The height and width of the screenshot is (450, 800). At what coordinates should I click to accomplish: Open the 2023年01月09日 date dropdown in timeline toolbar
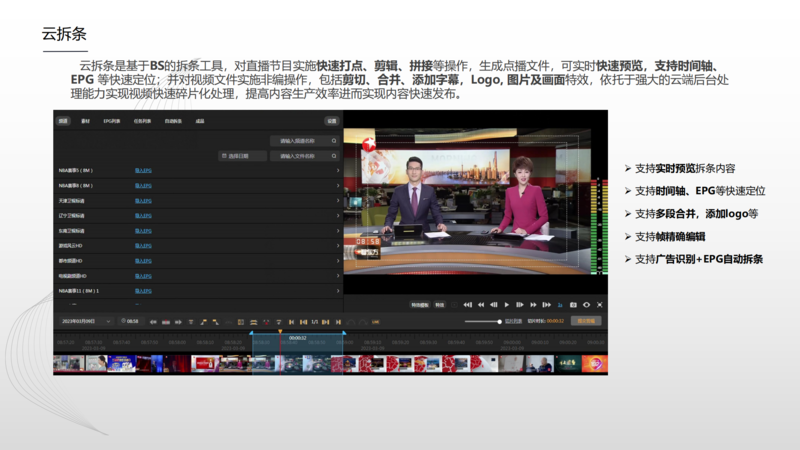(83, 321)
